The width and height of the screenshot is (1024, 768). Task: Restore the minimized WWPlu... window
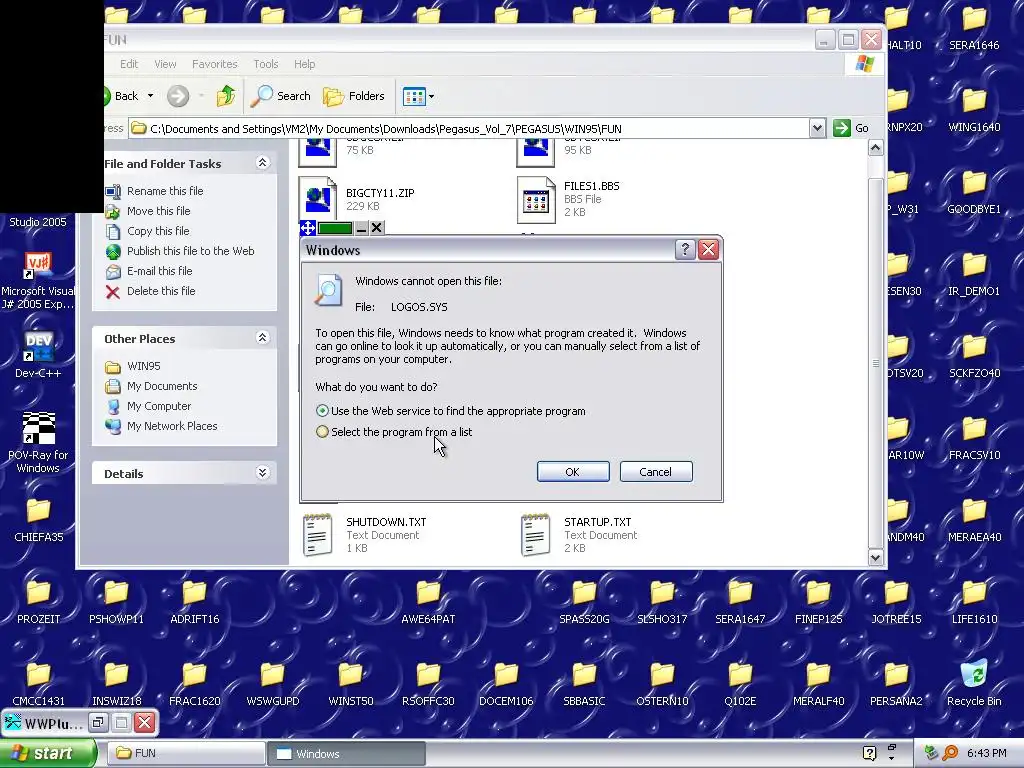click(x=98, y=722)
